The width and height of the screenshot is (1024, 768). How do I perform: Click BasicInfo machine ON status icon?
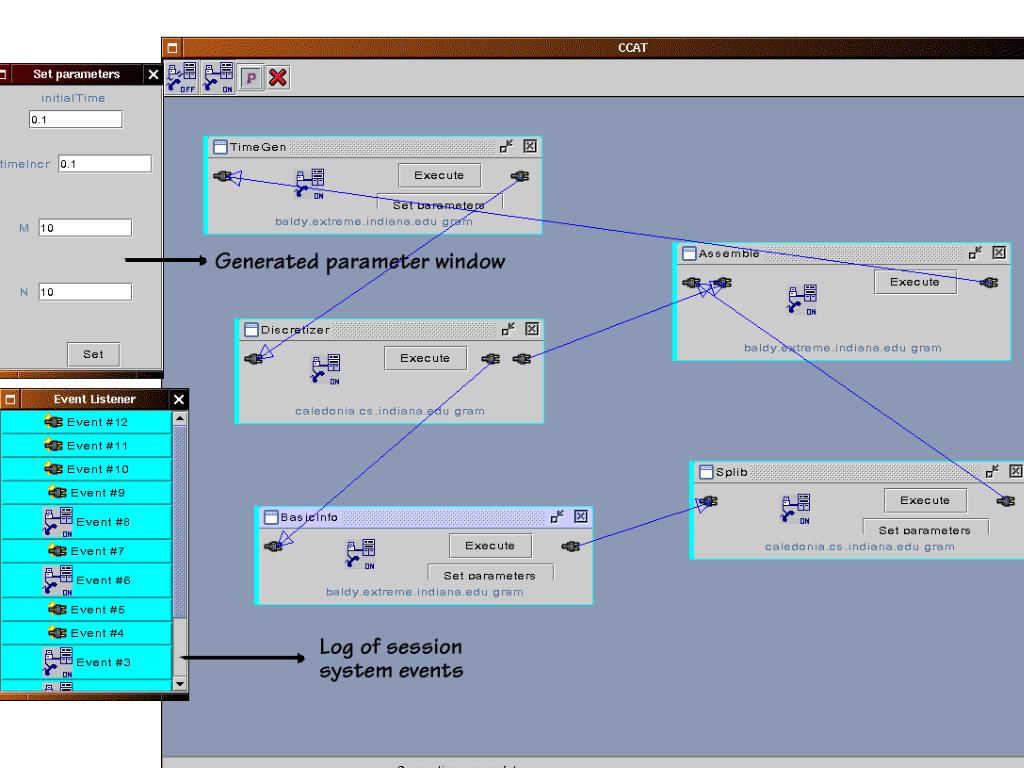coord(361,554)
